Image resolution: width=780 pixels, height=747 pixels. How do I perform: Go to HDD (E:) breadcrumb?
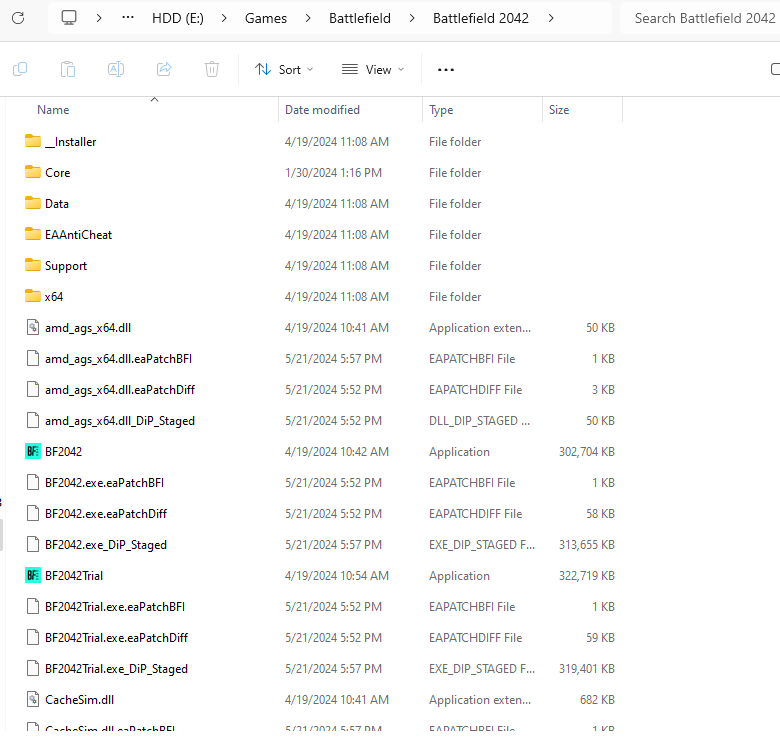coord(178,18)
